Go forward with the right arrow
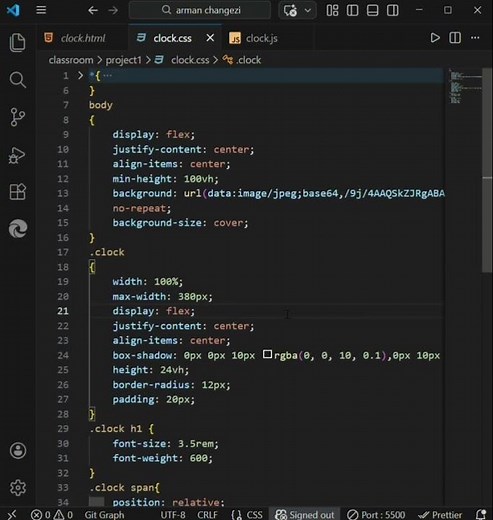The height and width of the screenshot is (520, 493). 113,10
